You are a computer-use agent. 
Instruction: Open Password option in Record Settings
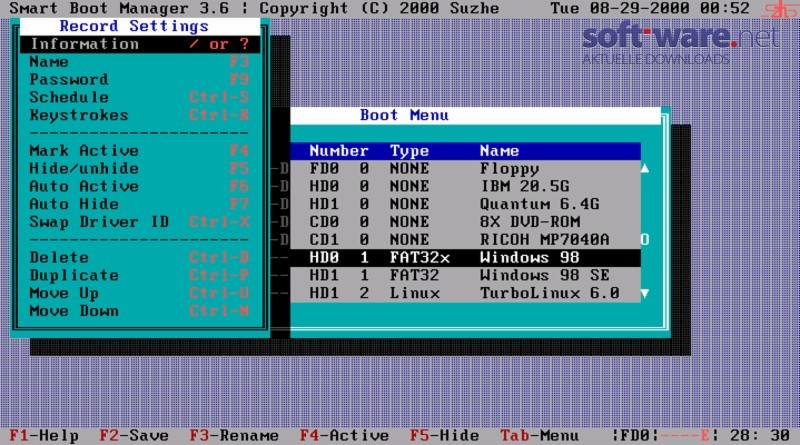(x=140, y=80)
